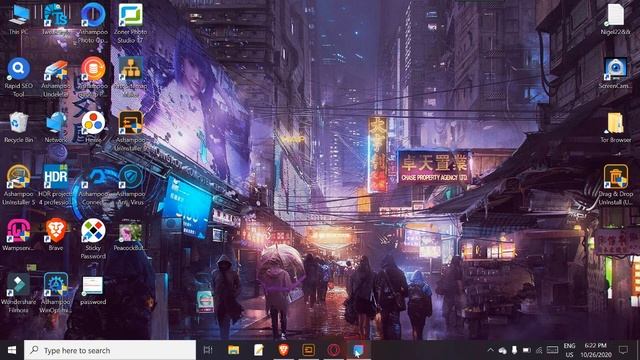Select the TweakStyle shortcut with Ts logo
Screen dimensions: 640x360
(x=56, y=18)
